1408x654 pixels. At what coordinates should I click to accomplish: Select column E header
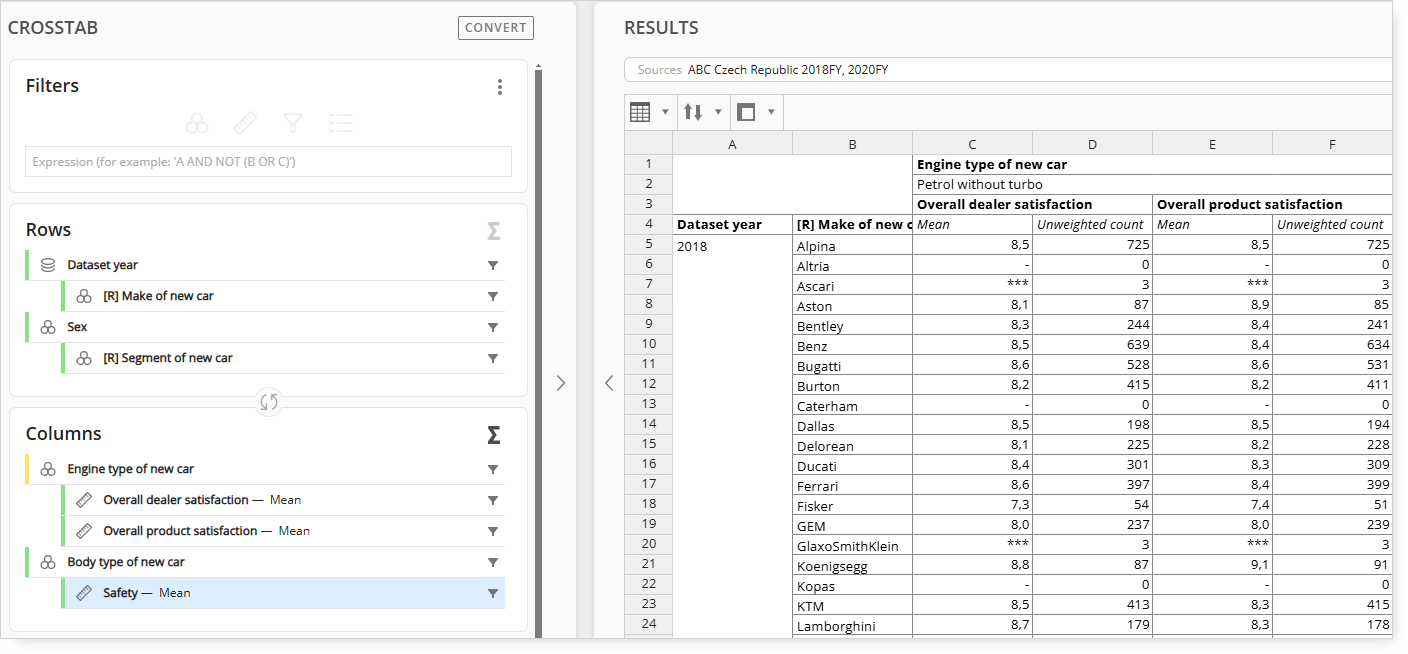pyautogui.click(x=1212, y=145)
